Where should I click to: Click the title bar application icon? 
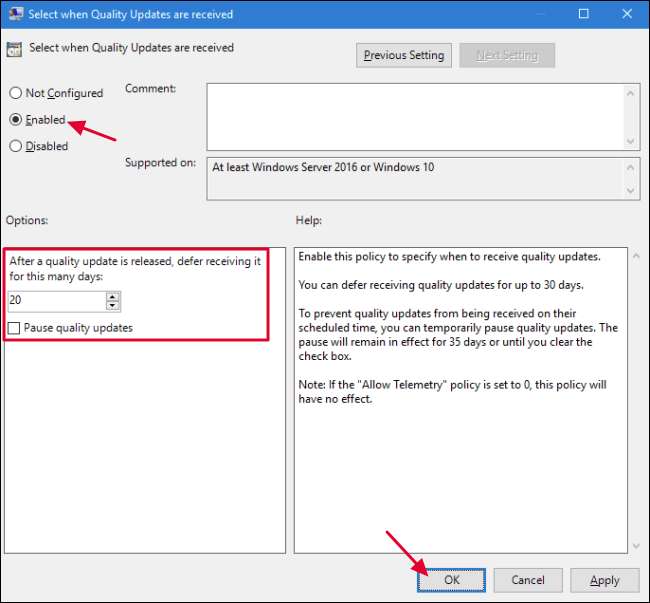(x=16, y=14)
